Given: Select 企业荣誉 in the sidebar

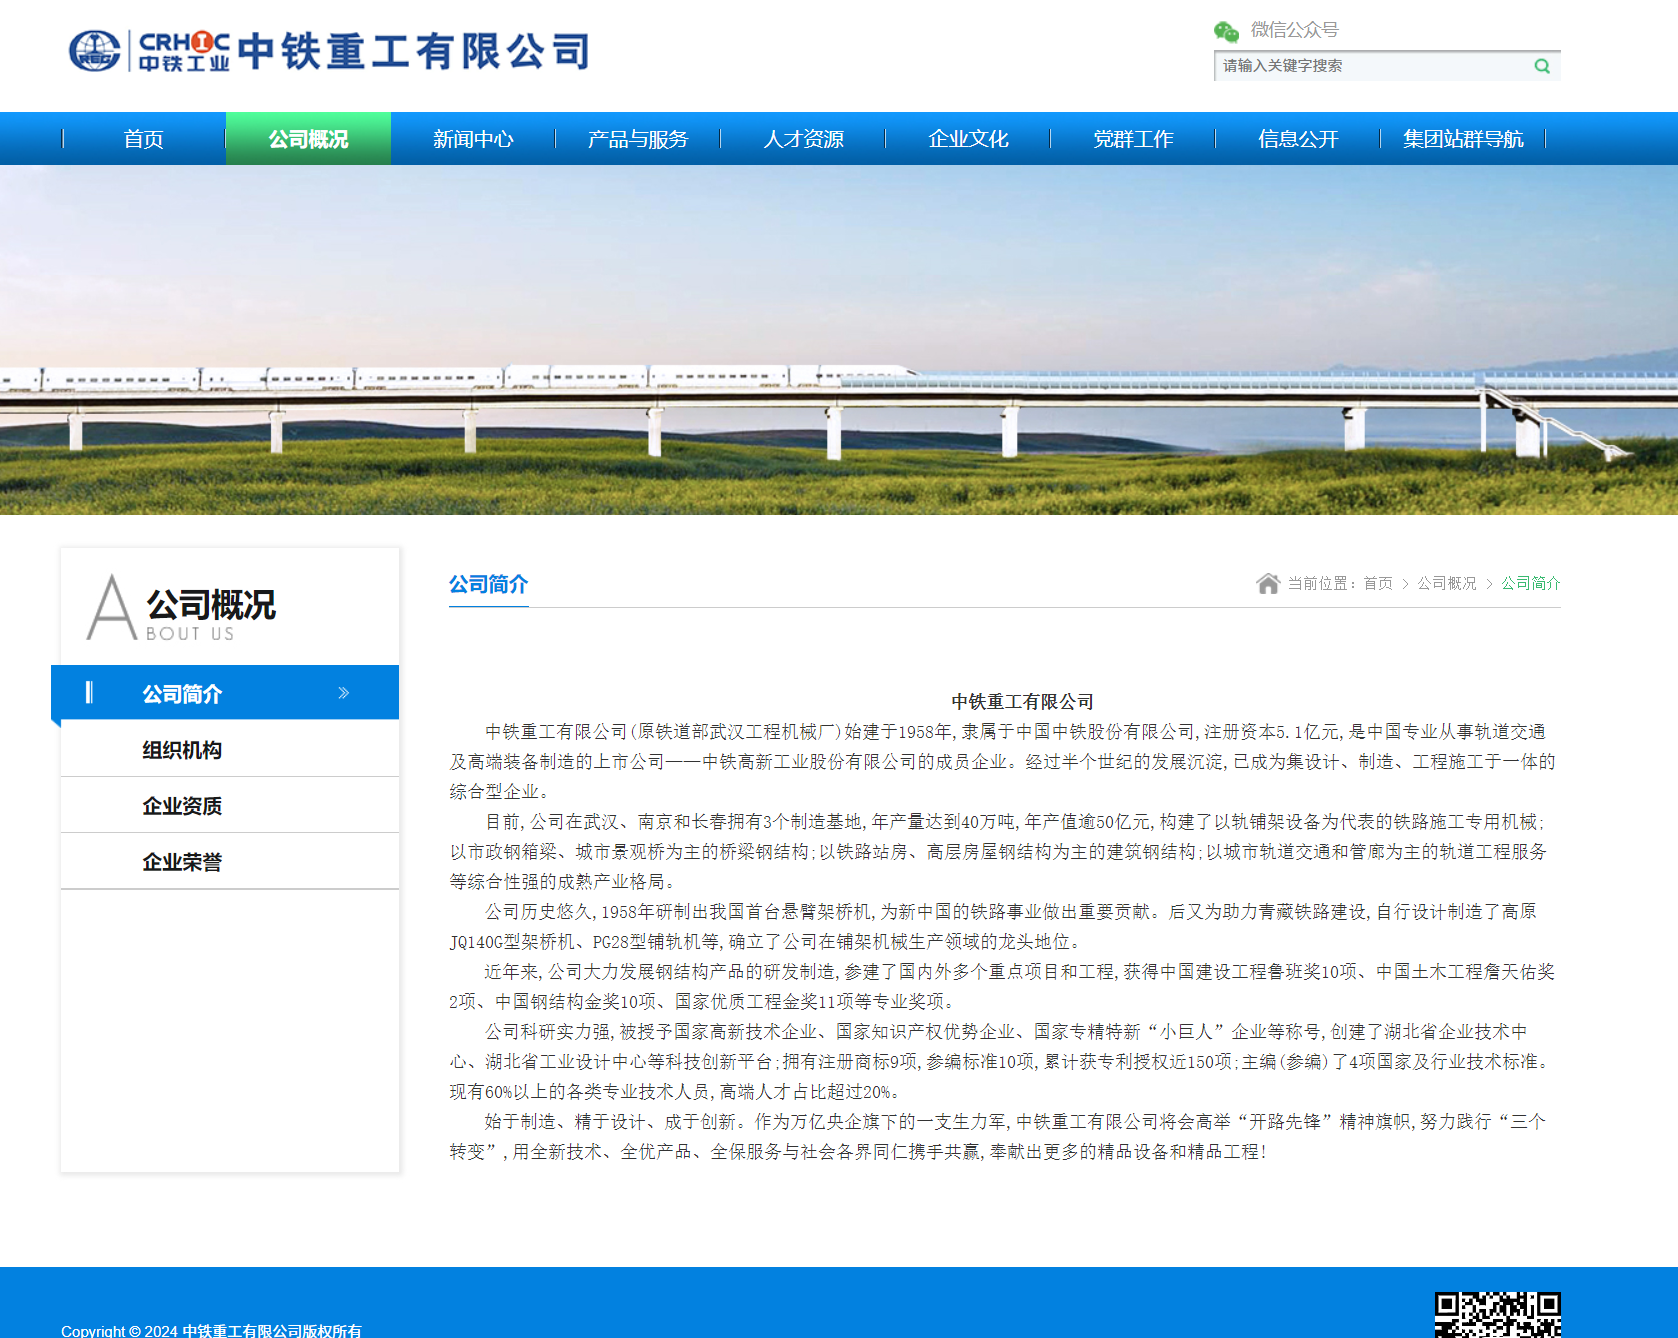Looking at the screenshot, I should 230,861.
